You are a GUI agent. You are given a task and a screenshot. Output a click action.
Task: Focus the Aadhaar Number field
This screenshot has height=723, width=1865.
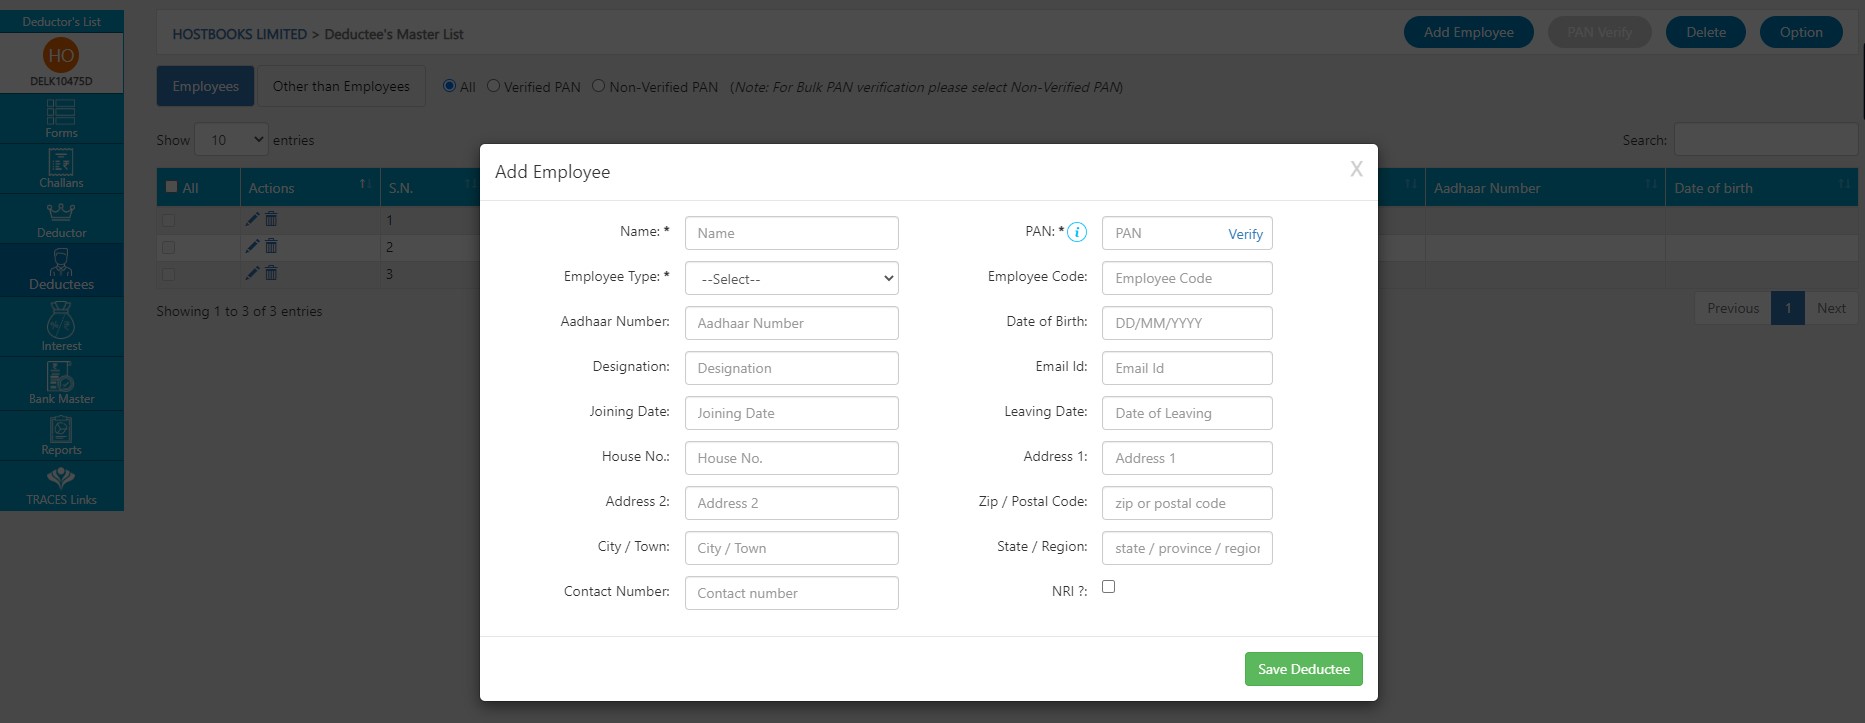[791, 323]
